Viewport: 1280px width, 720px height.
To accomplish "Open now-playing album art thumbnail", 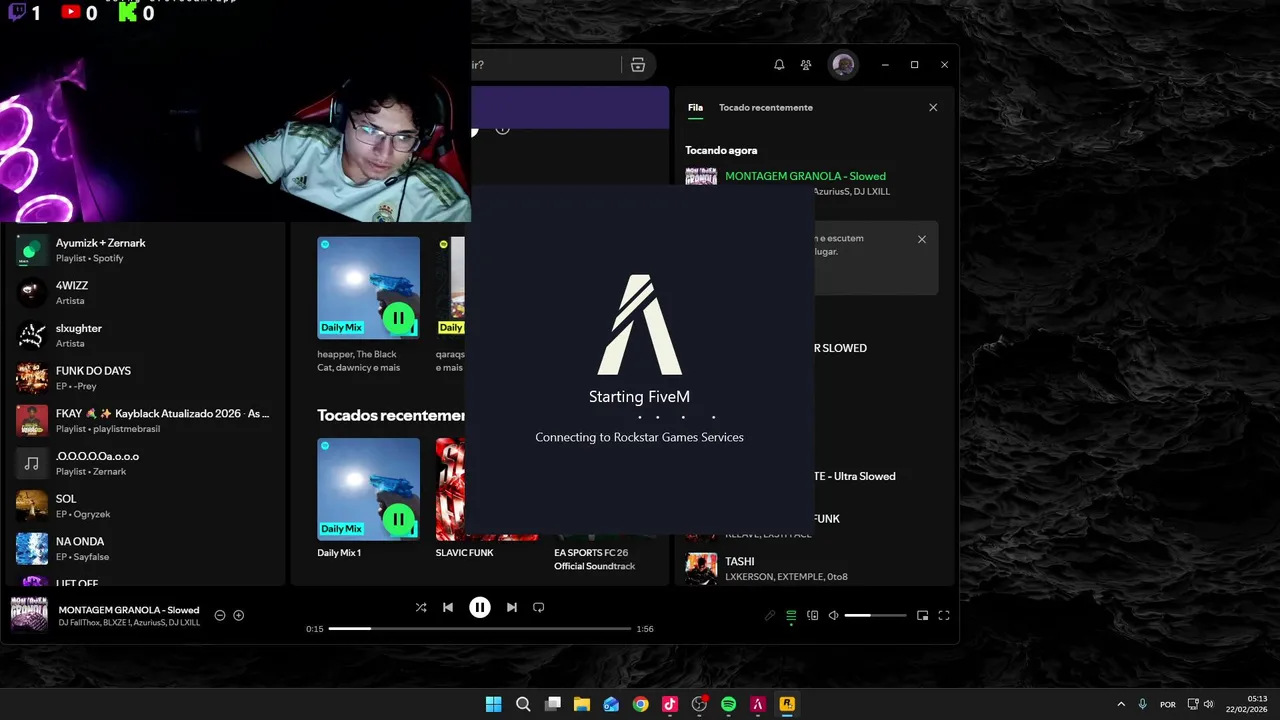I will click(x=29, y=614).
